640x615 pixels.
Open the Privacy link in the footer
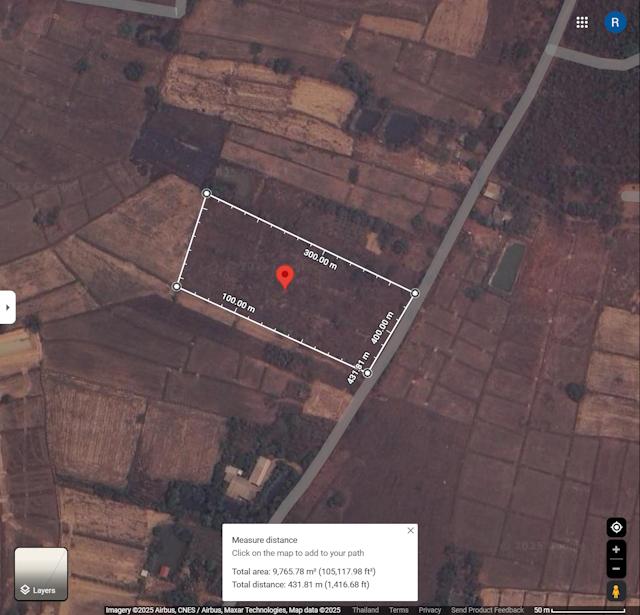click(430, 609)
